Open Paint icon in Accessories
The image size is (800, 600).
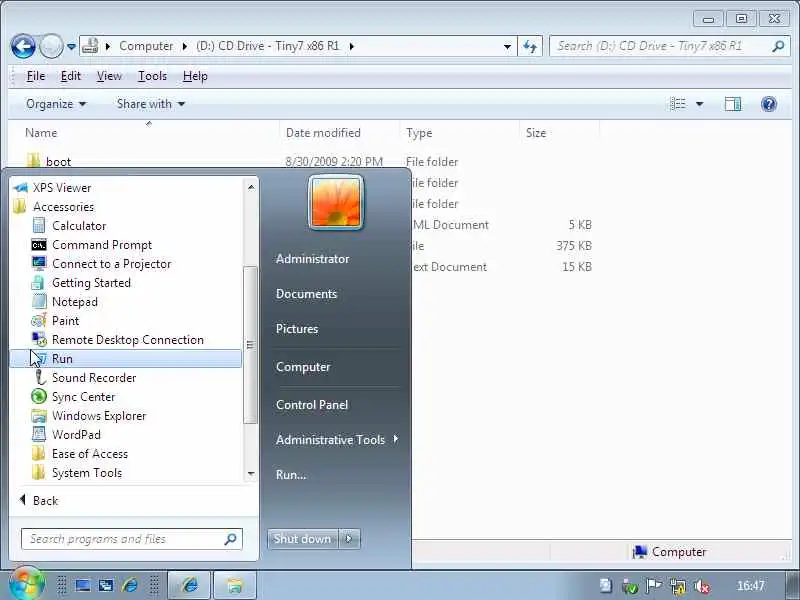pyautogui.click(x=39, y=321)
